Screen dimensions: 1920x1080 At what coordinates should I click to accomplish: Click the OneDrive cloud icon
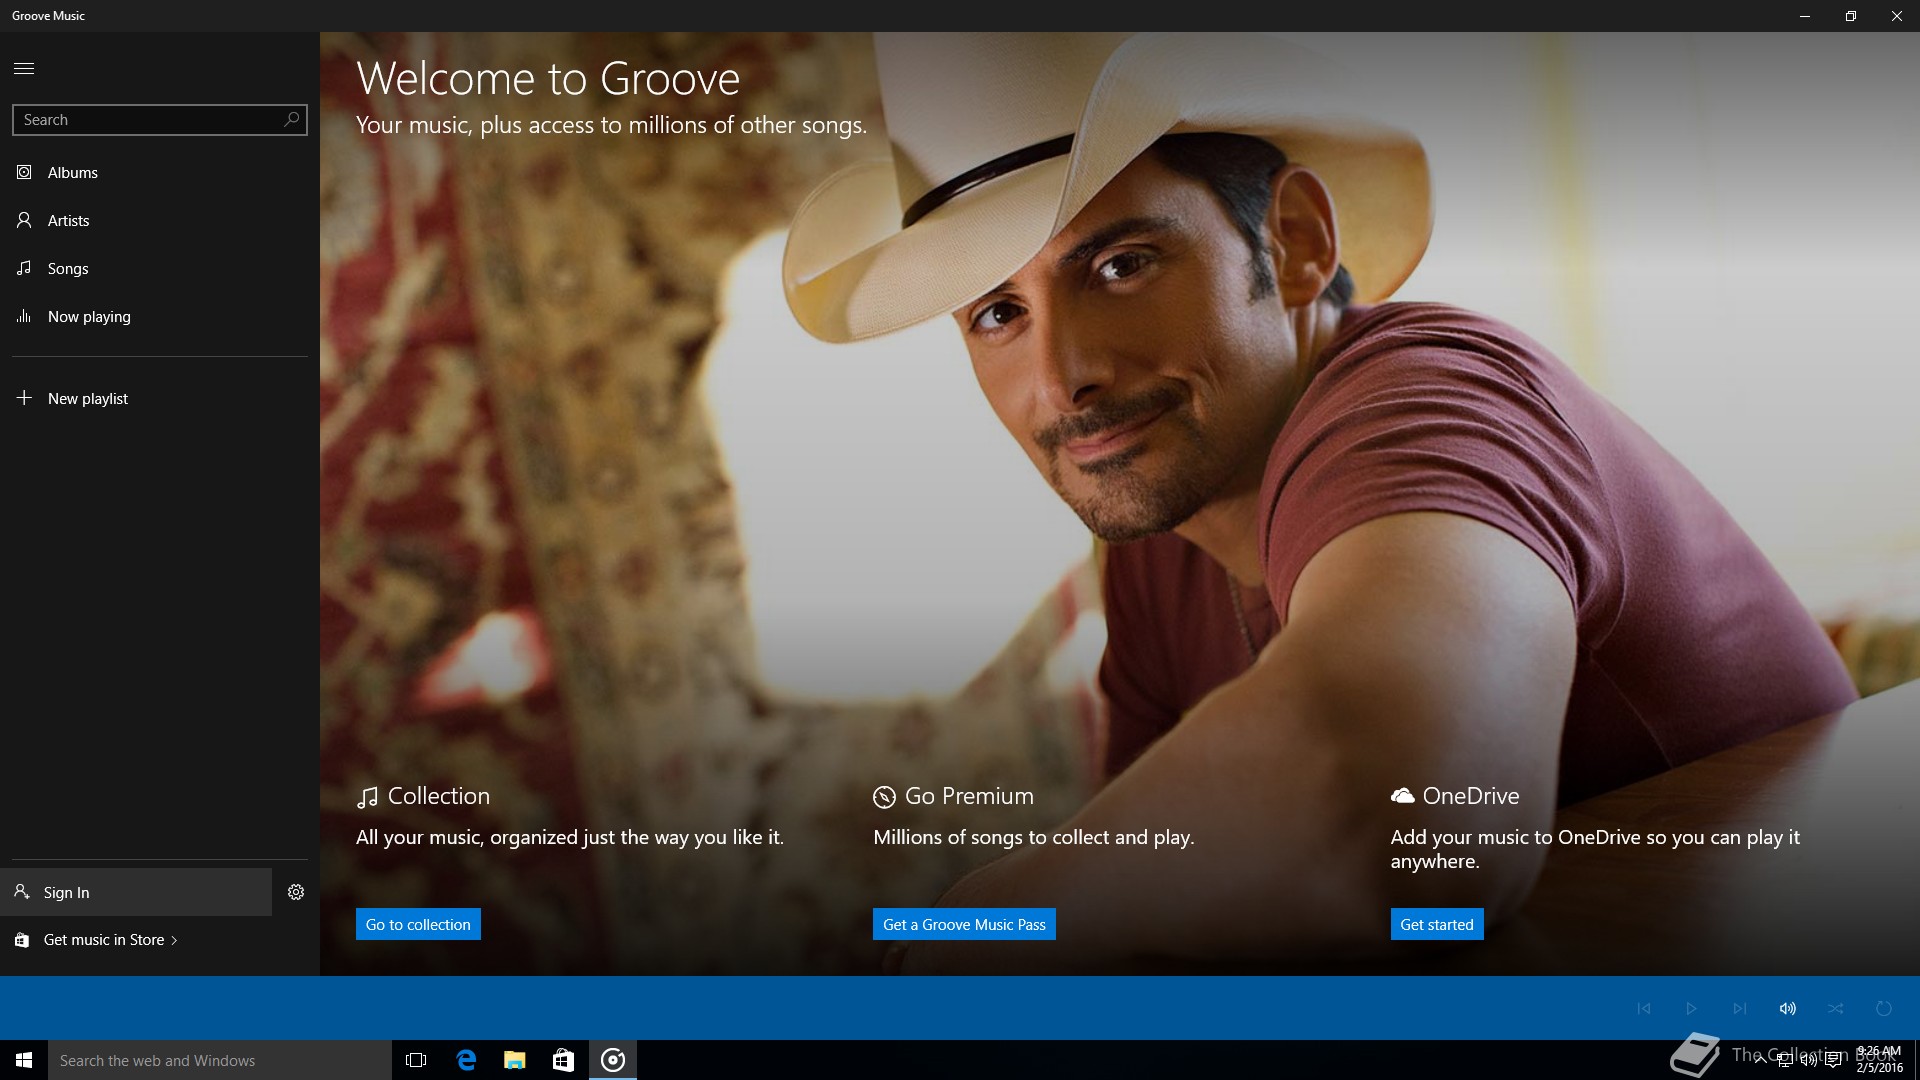1402,796
